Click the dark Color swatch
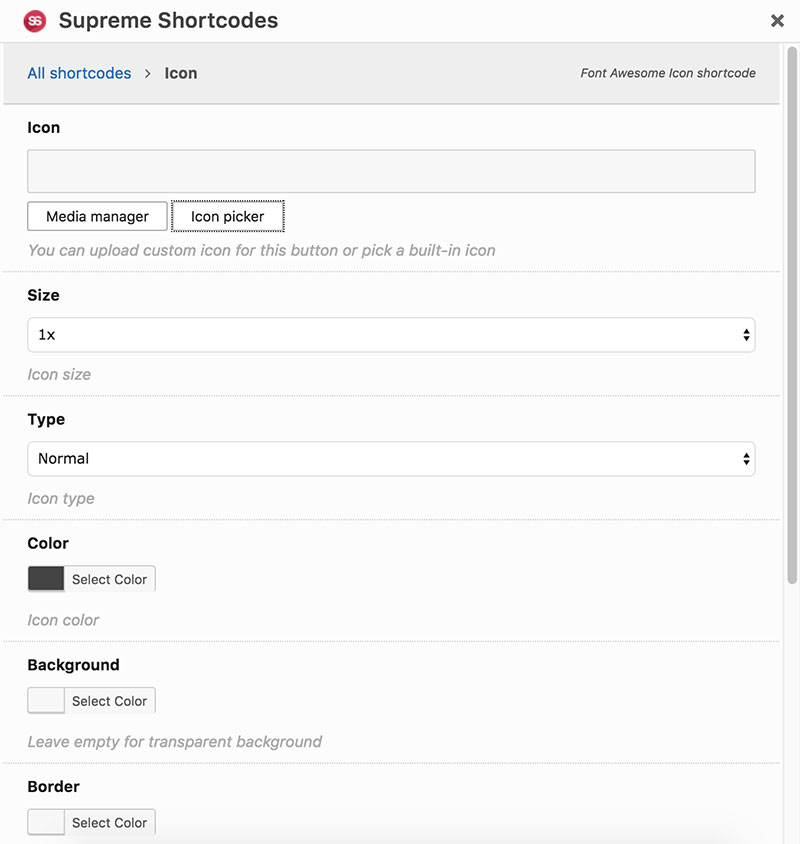 (x=46, y=579)
